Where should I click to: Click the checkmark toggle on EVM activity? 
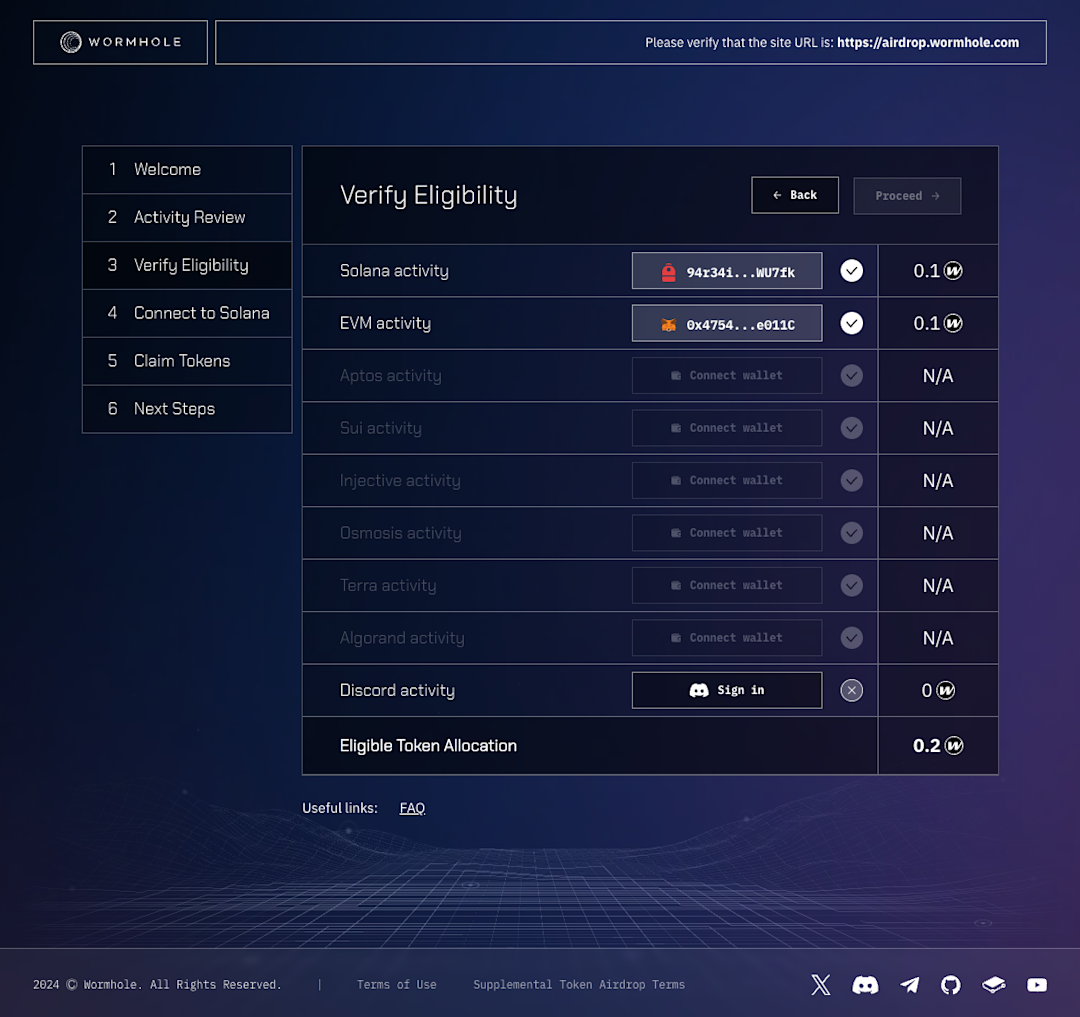(851, 322)
